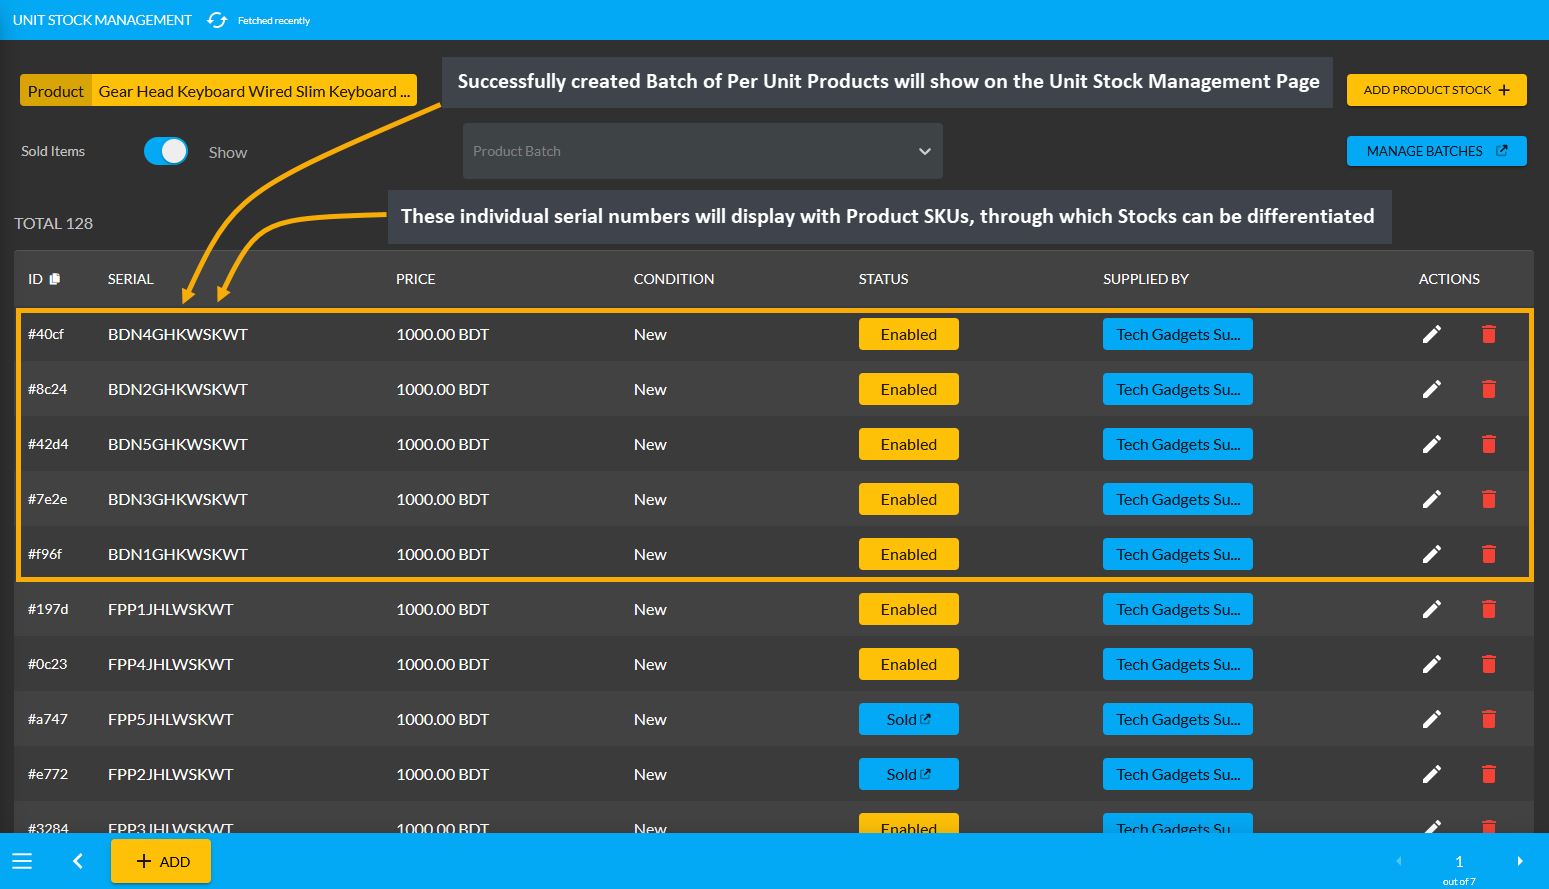Viewport: 1549px width, 889px height.
Task: Open the Gear Head Keyboard product selector
Action: 218,91
